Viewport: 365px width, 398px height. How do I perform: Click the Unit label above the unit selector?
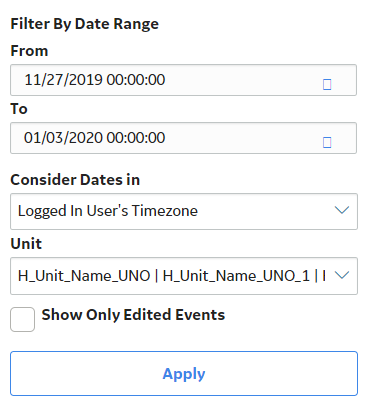click(x=26, y=244)
